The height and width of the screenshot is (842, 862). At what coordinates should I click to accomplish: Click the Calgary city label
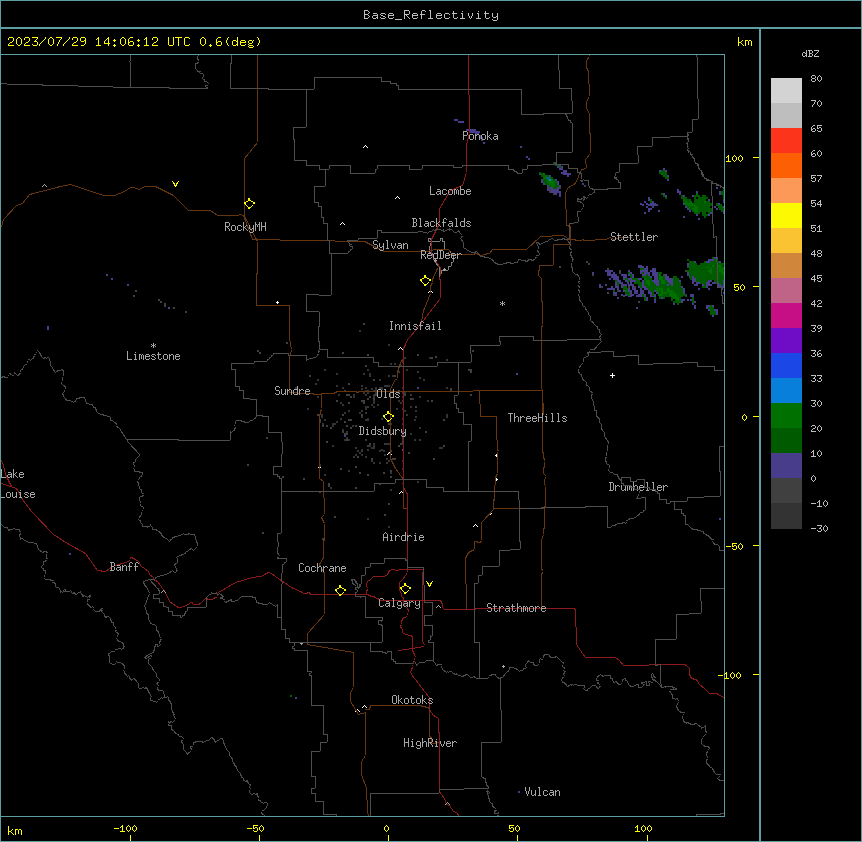400,603
